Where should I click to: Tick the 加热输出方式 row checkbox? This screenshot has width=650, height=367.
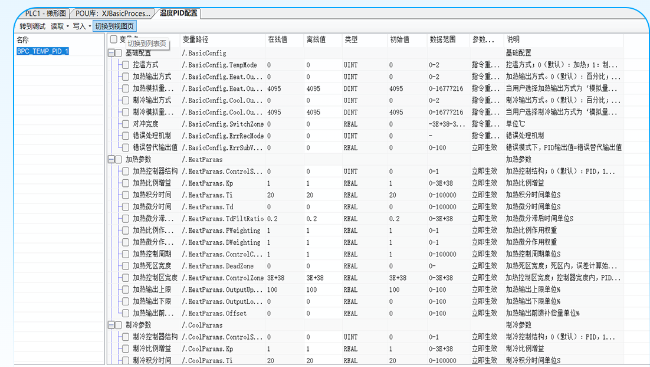(x=126, y=77)
